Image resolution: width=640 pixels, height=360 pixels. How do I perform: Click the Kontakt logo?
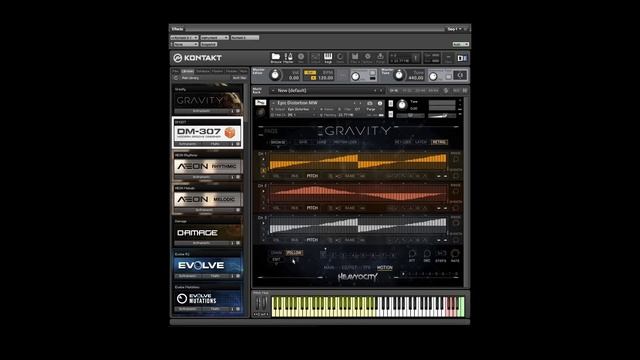(x=198, y=58)
